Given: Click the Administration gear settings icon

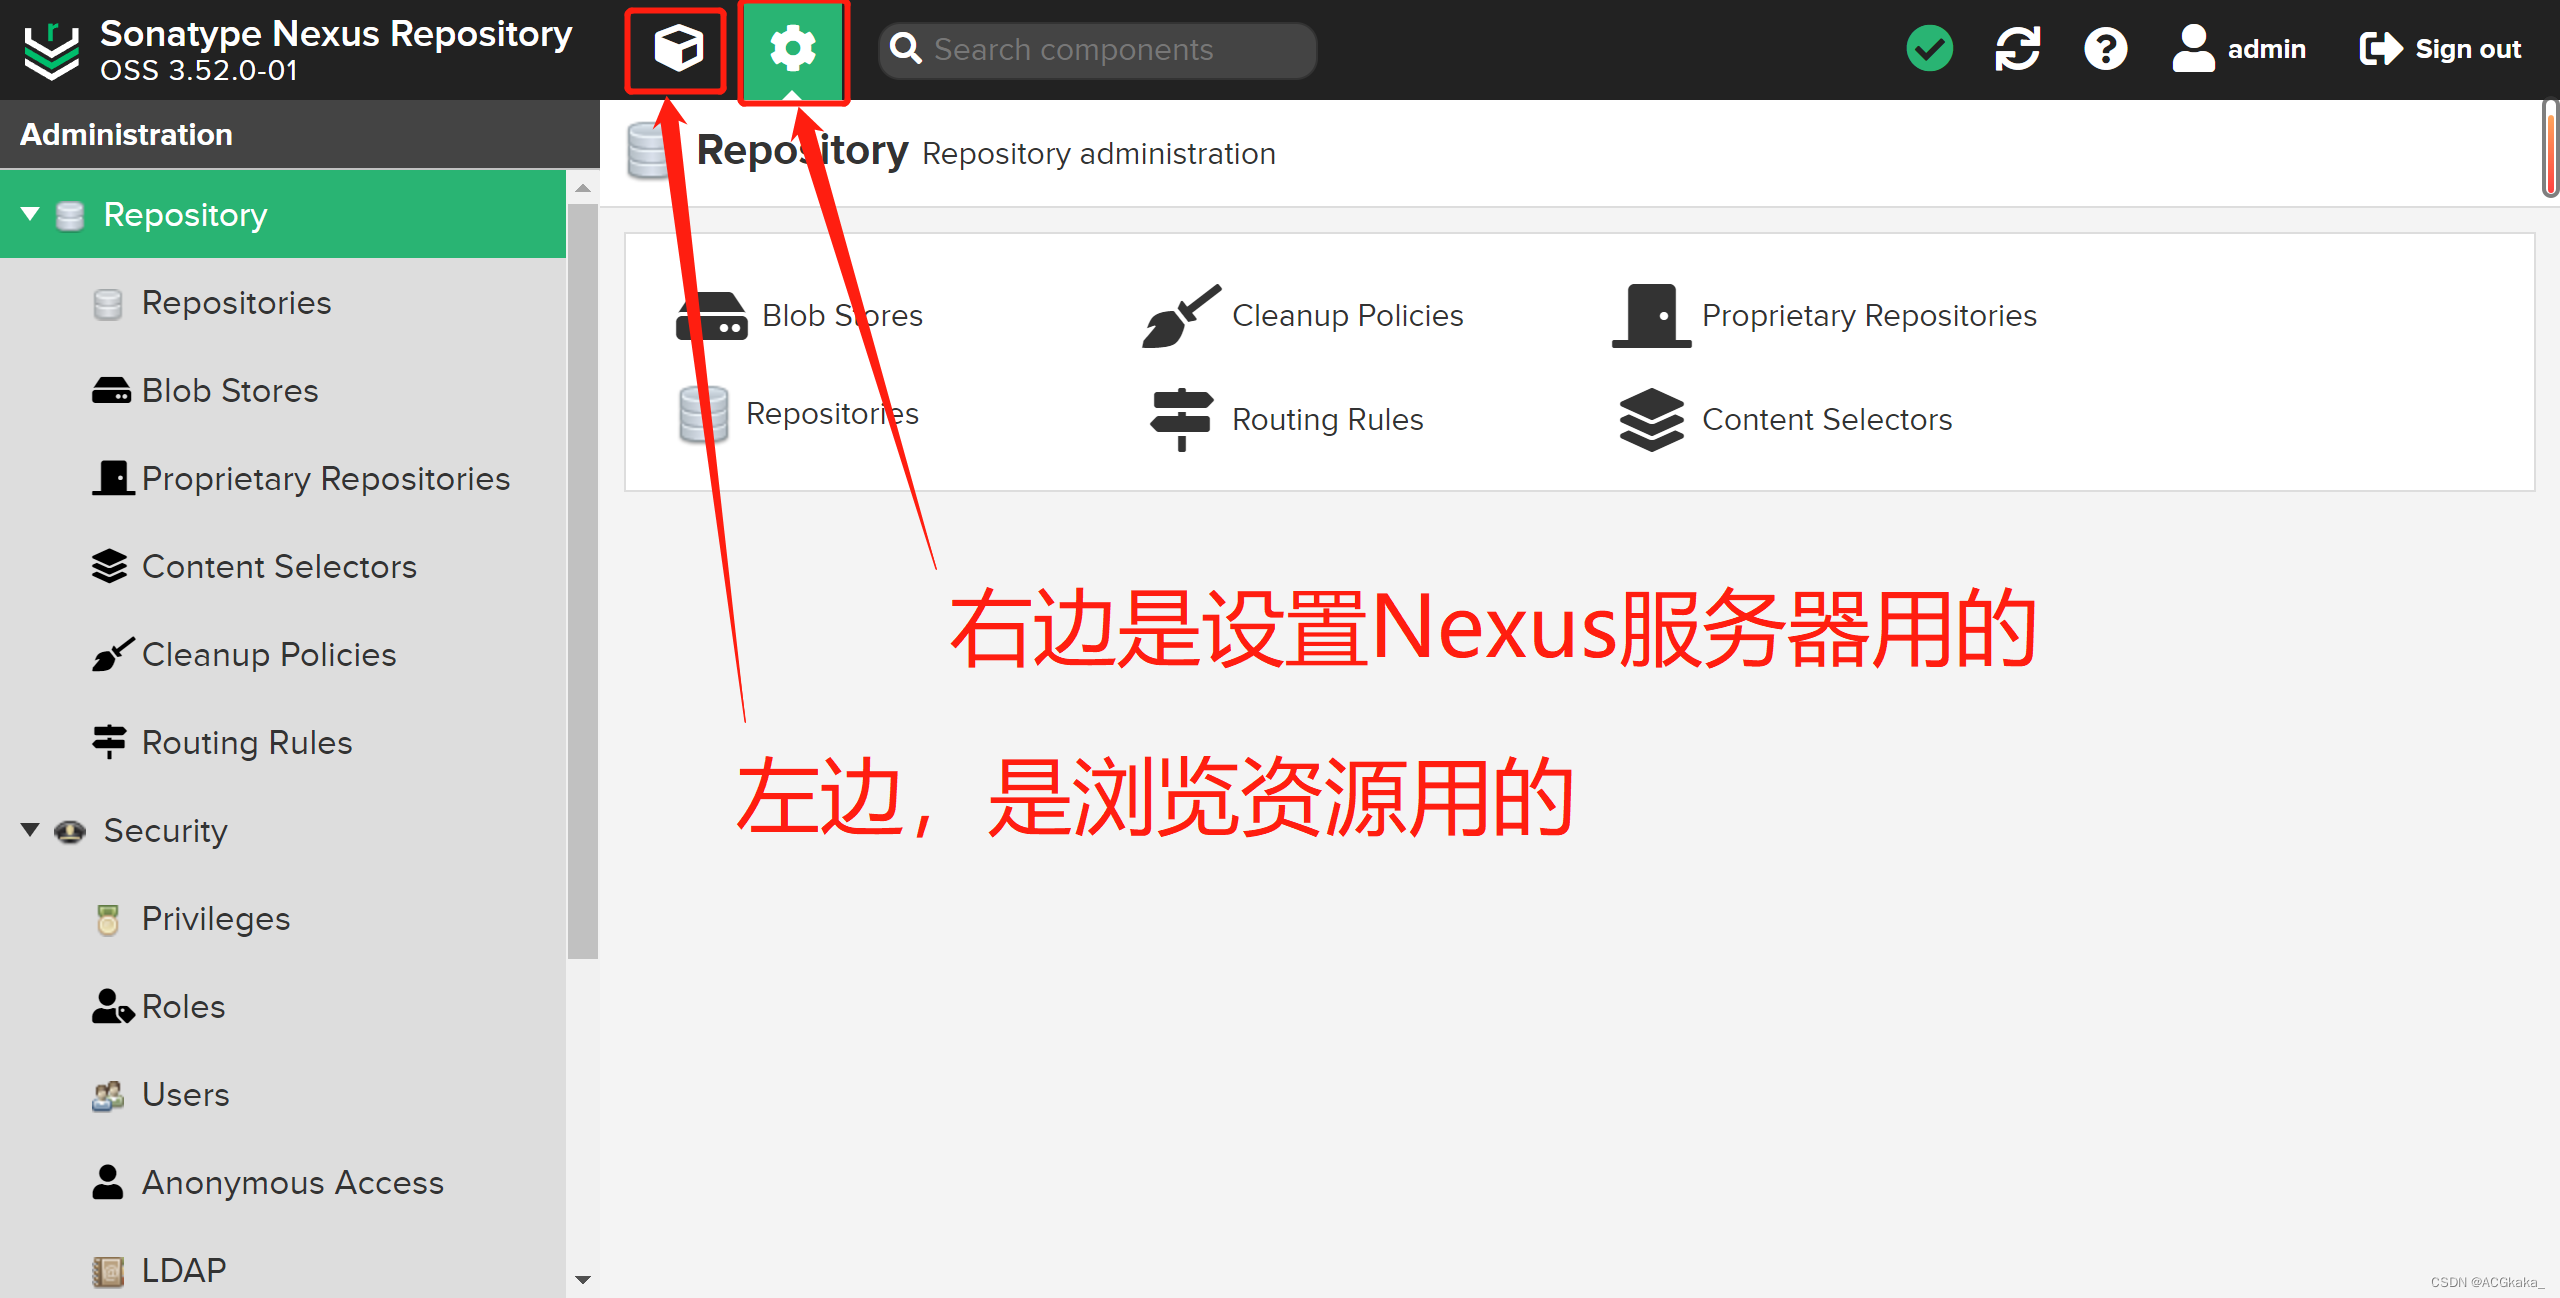Looking at the screenshot, I should 791,46.
